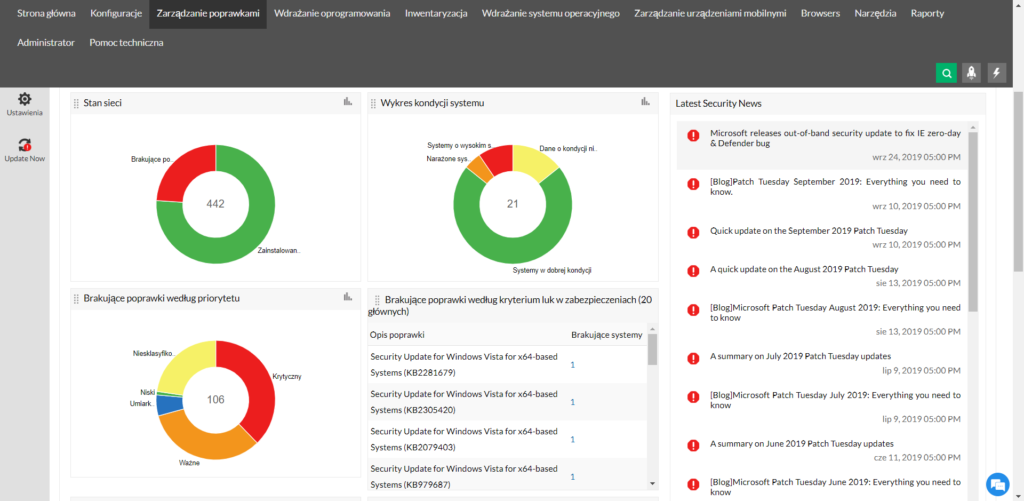Open Ustawienia gear icon in sidebar
Screen dimensions: 1024x501
(x=24, y=99)
